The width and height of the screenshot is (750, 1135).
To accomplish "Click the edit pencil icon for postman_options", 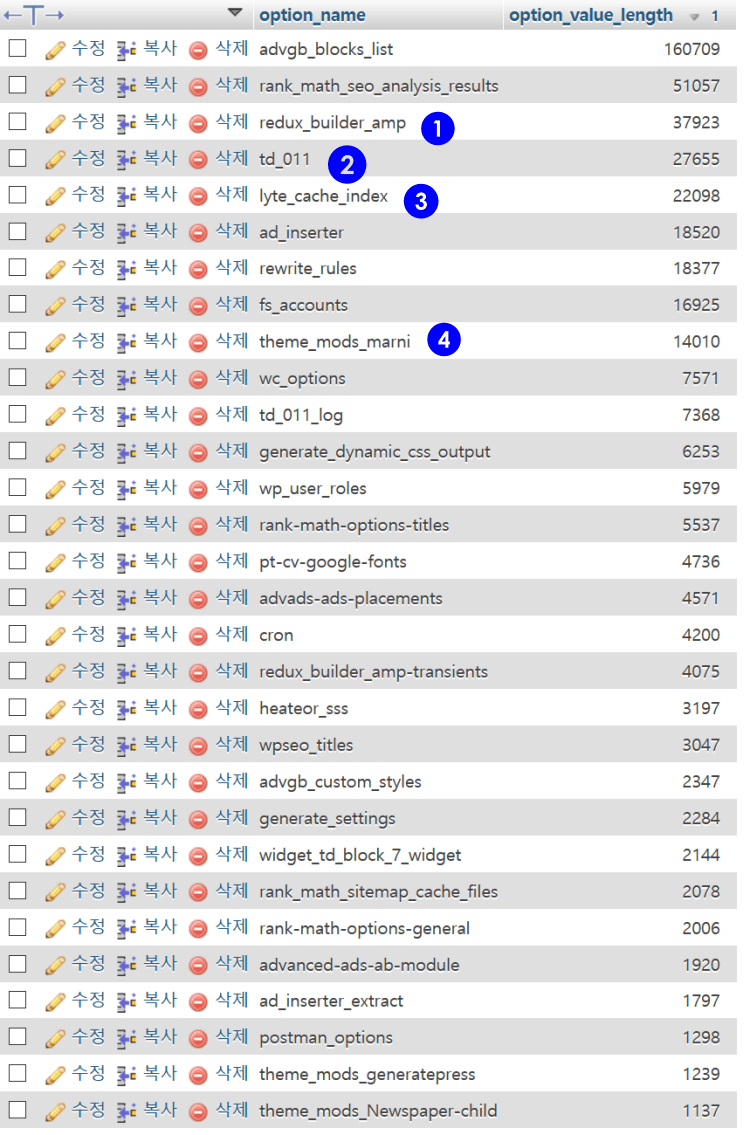I will [56, 1039].
